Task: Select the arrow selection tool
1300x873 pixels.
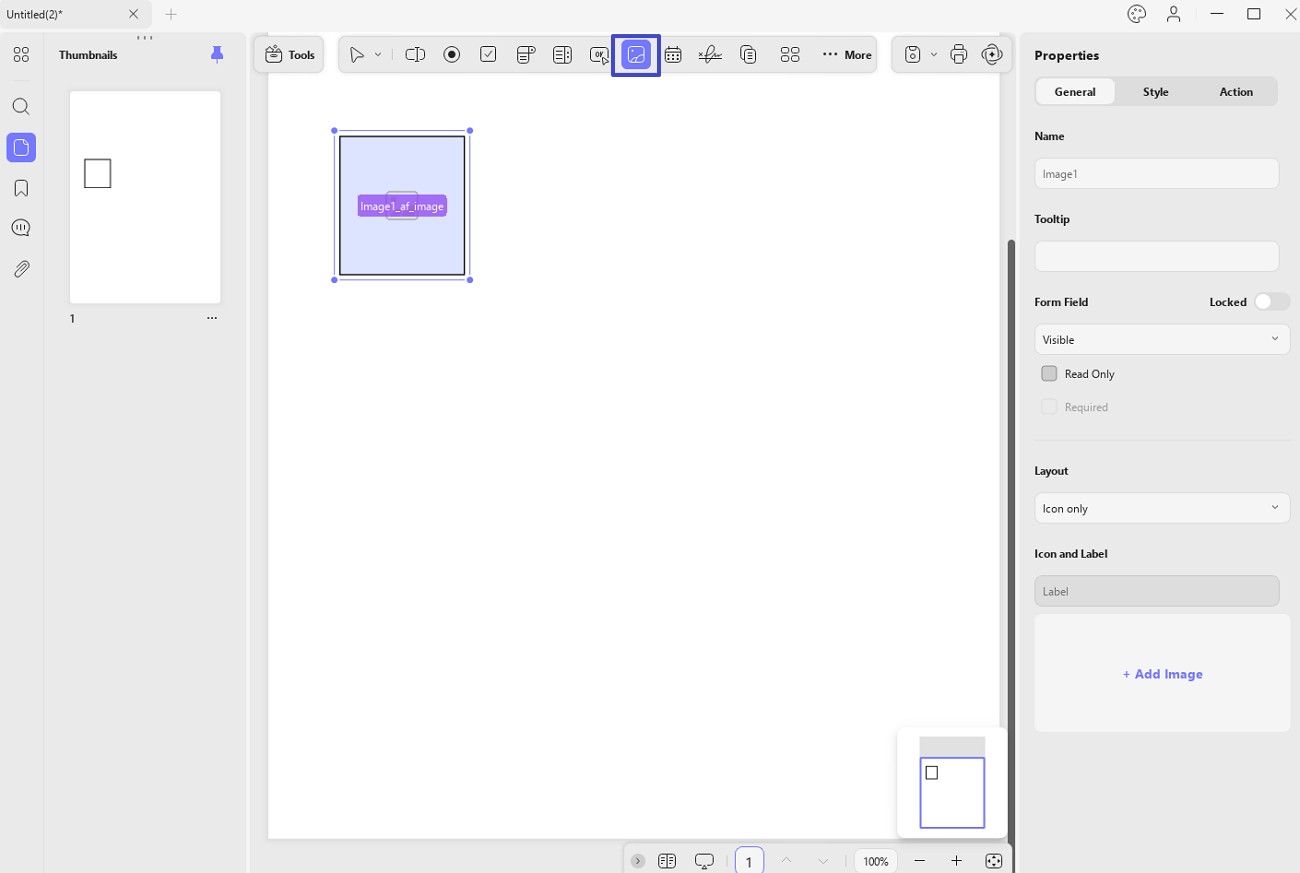Action: point(357,55)
